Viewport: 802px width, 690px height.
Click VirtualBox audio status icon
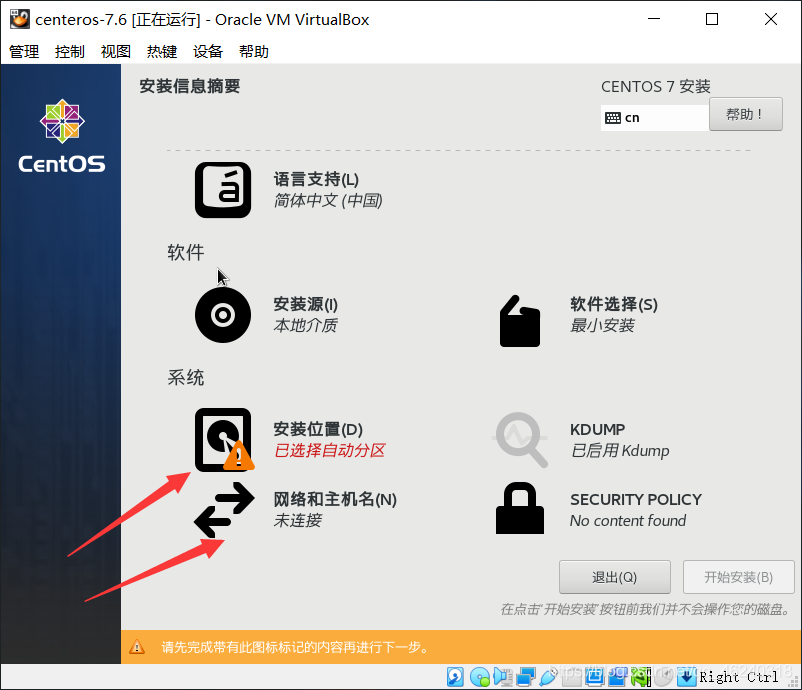pyautogui.click(x=503, y=677)
